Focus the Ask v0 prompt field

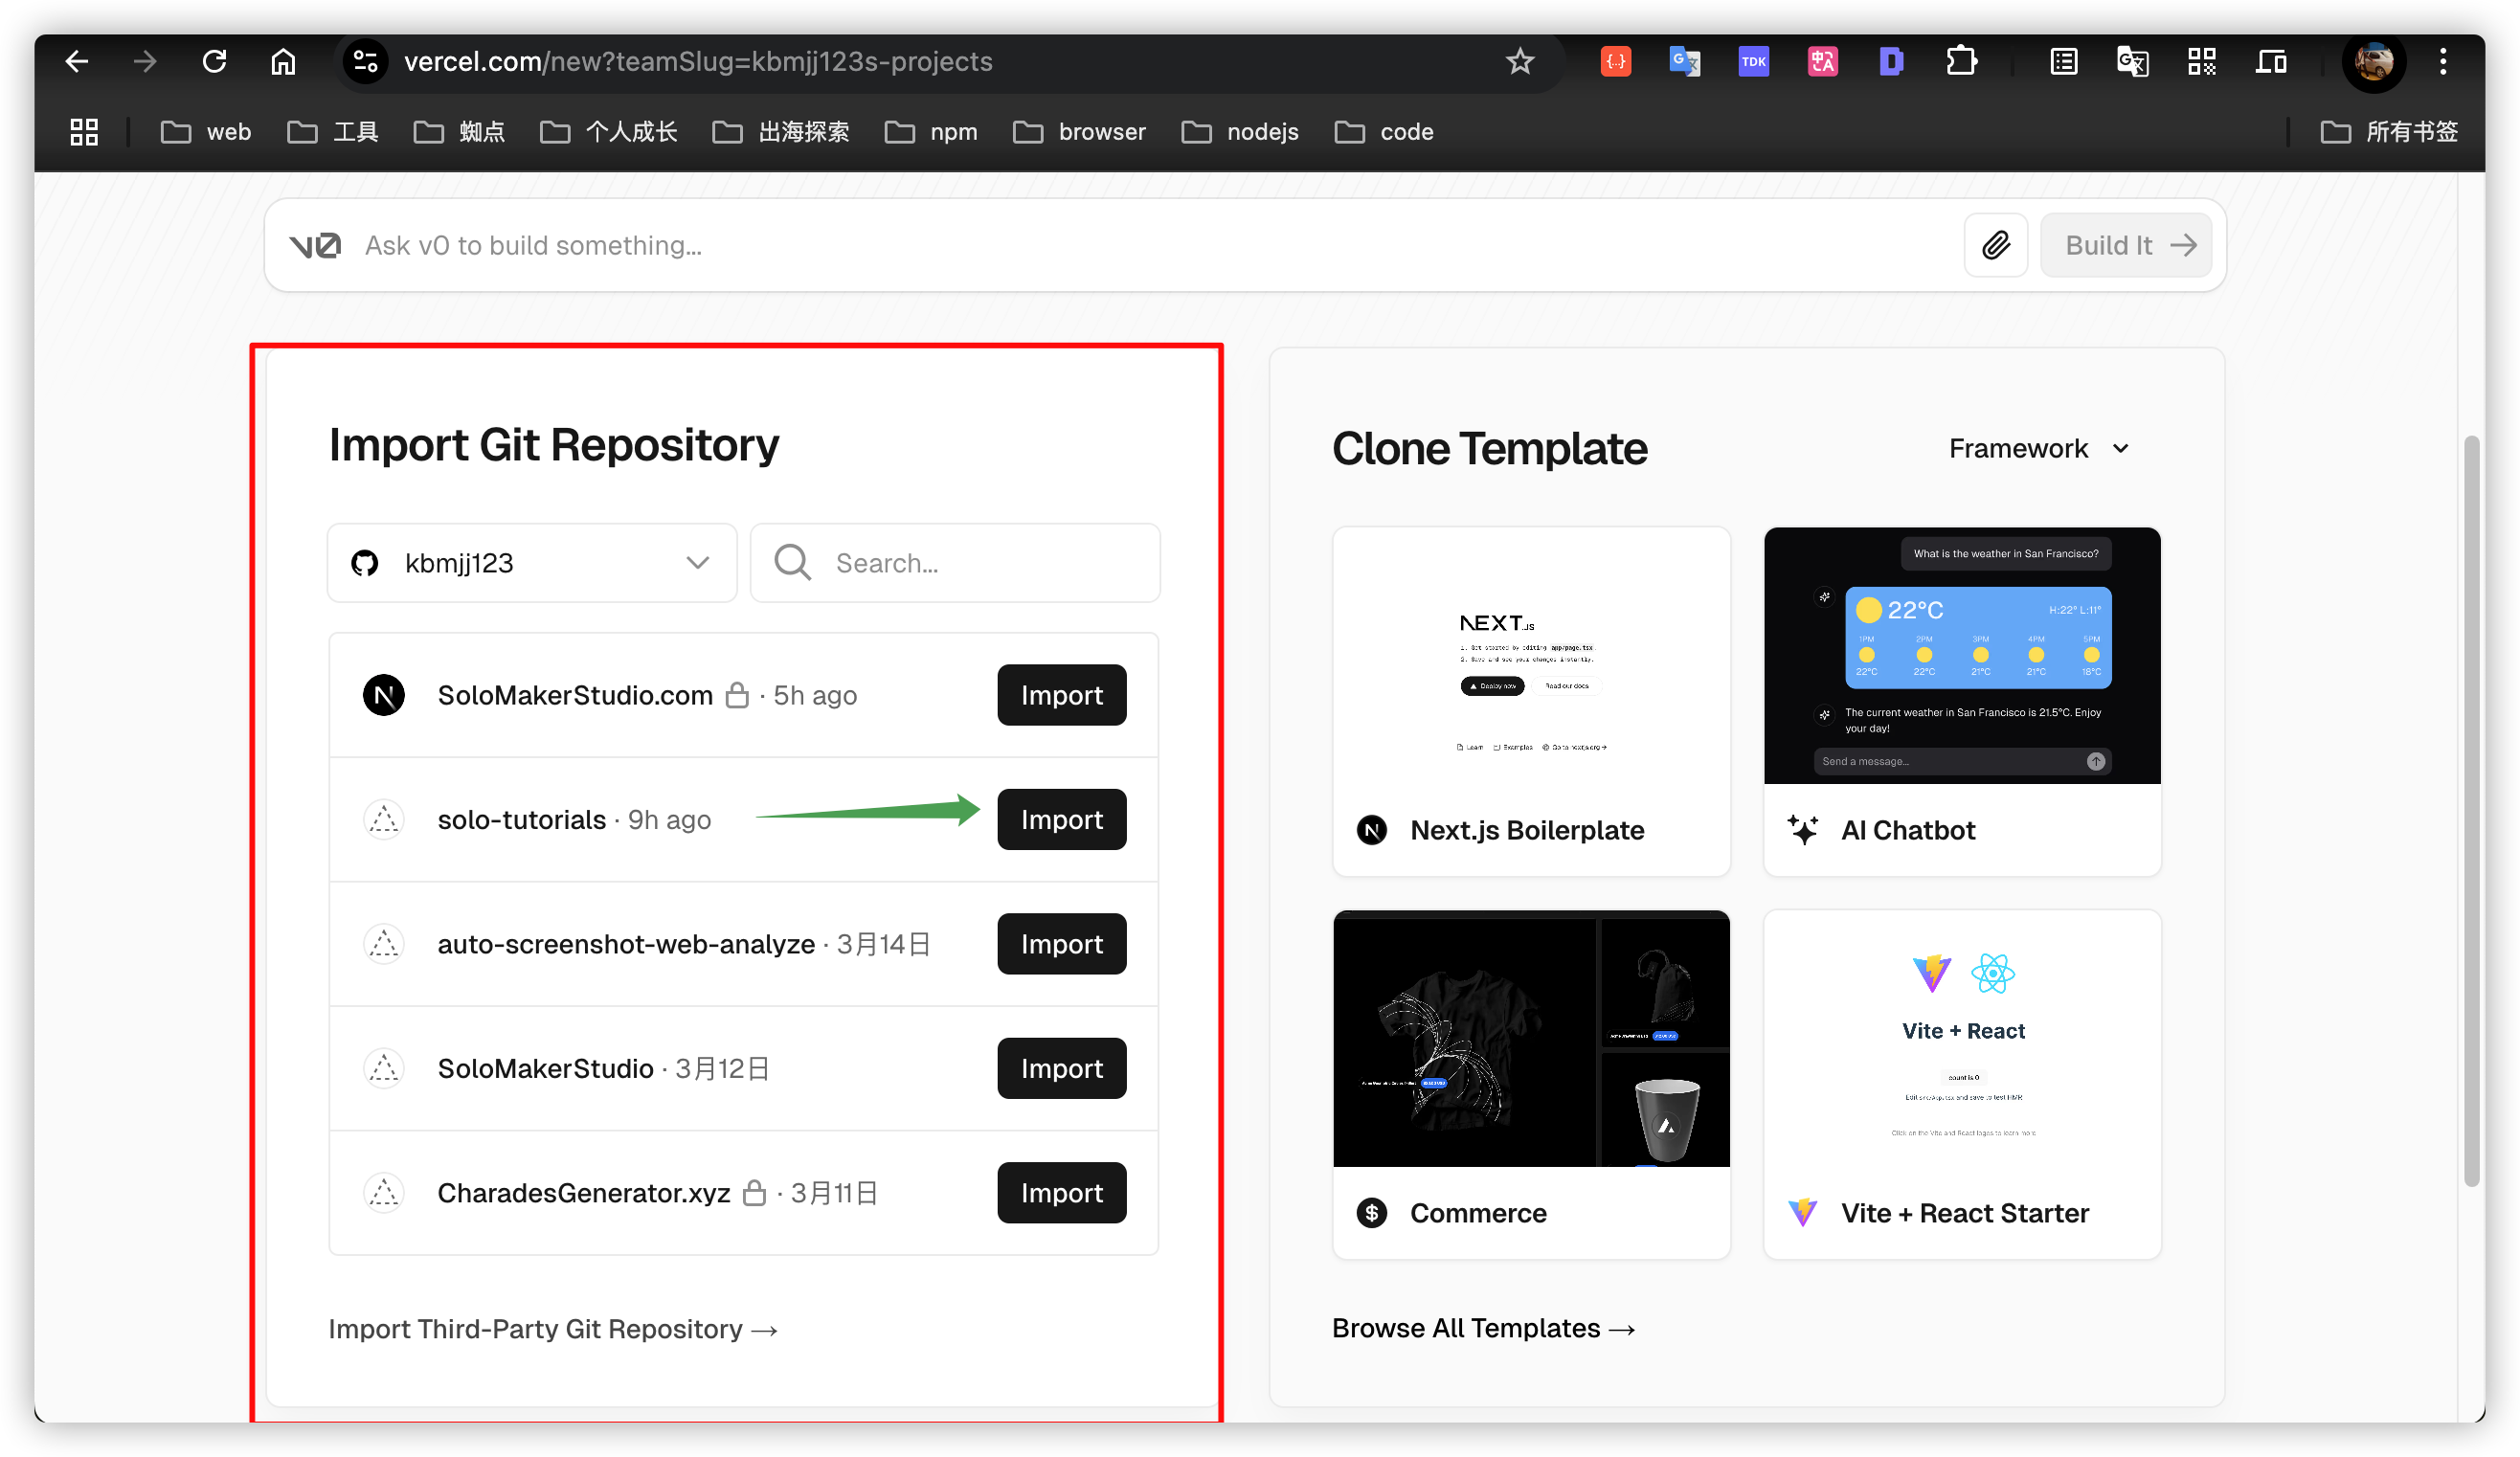pyautogui.click(x=1150, y=245)
